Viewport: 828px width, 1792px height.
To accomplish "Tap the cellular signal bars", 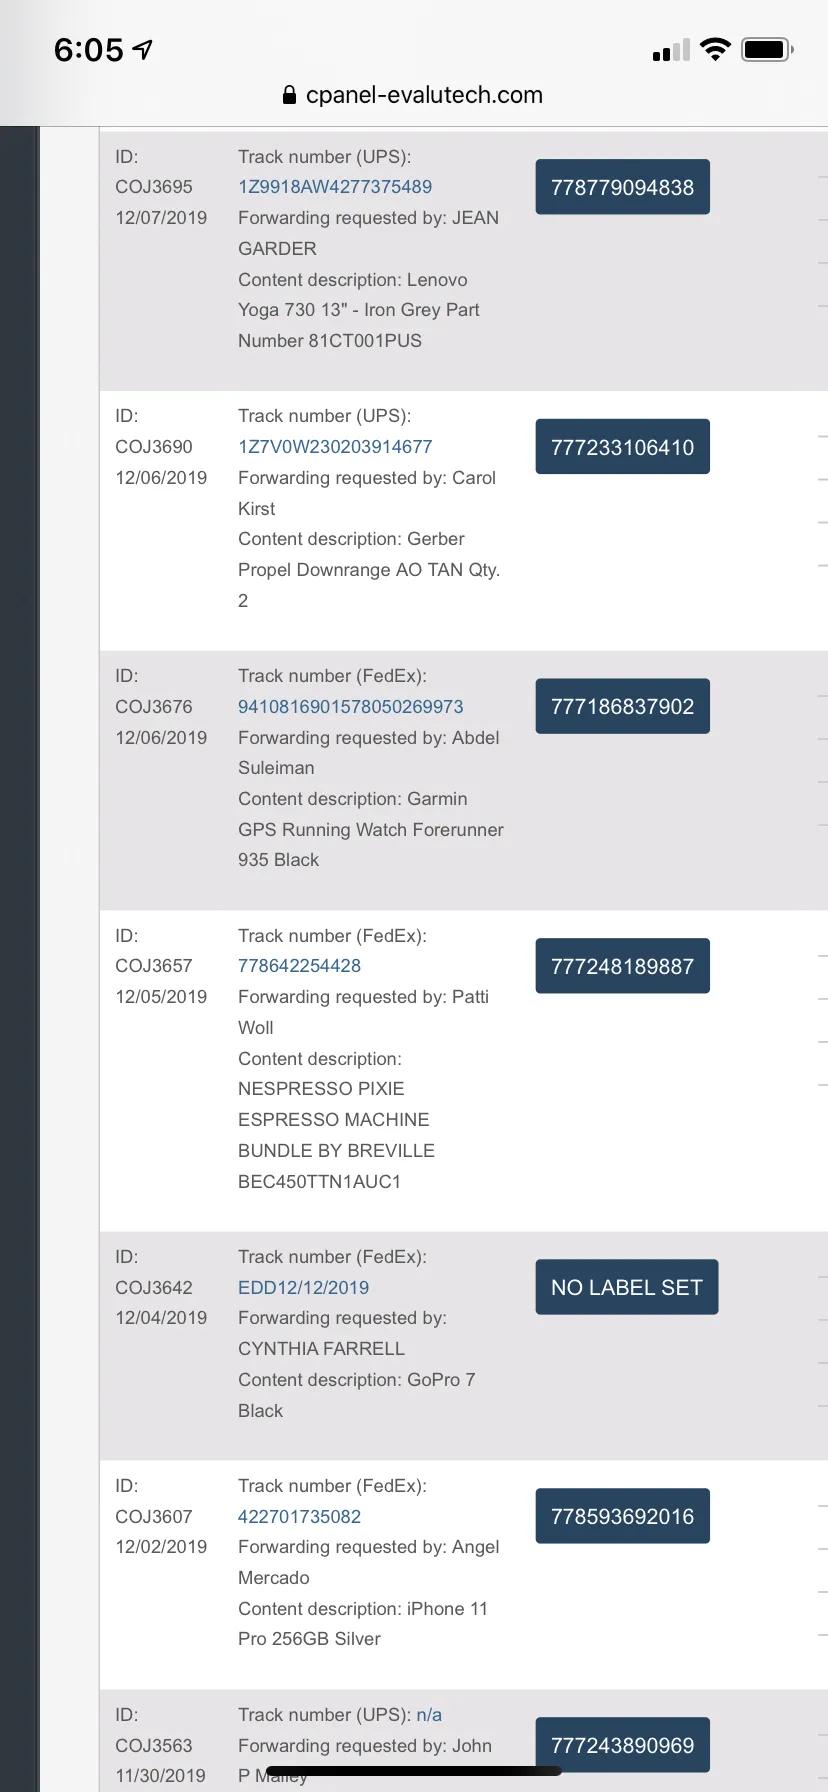I will coord(671,50).
